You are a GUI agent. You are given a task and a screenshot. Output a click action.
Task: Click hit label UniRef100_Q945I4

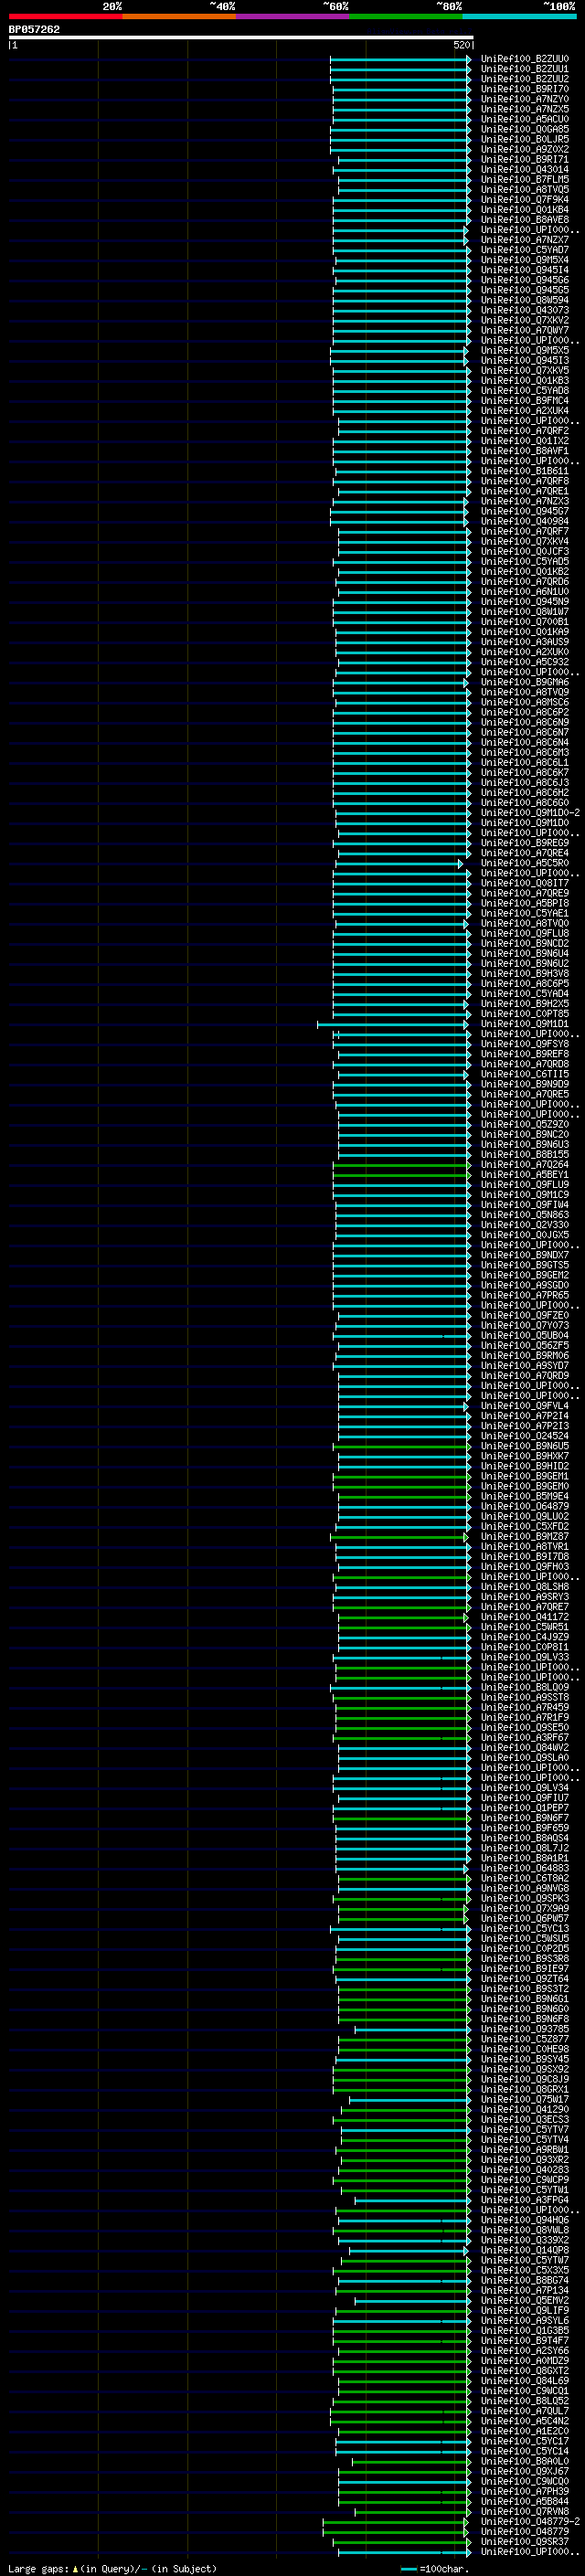coord(524,270)
